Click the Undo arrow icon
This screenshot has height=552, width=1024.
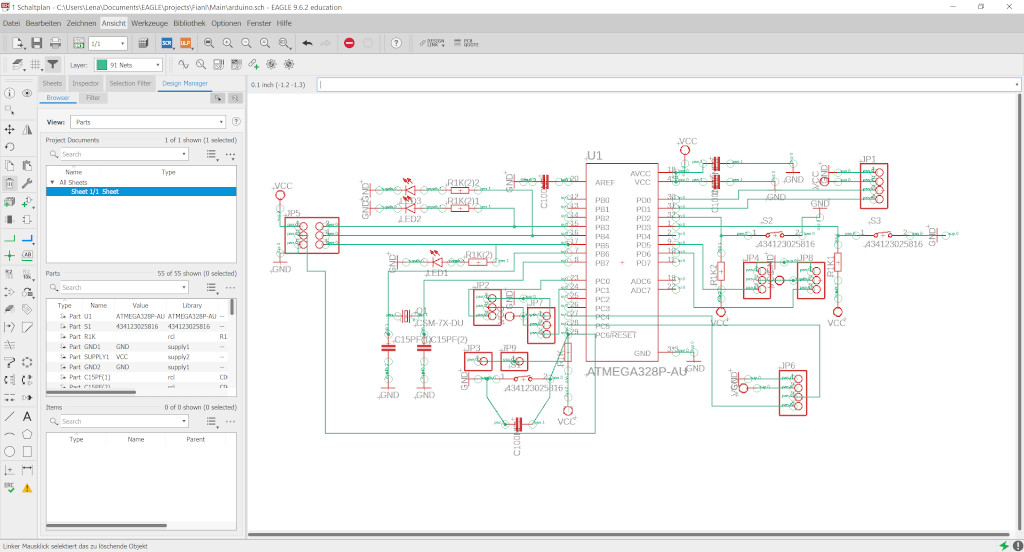point(307,43)
